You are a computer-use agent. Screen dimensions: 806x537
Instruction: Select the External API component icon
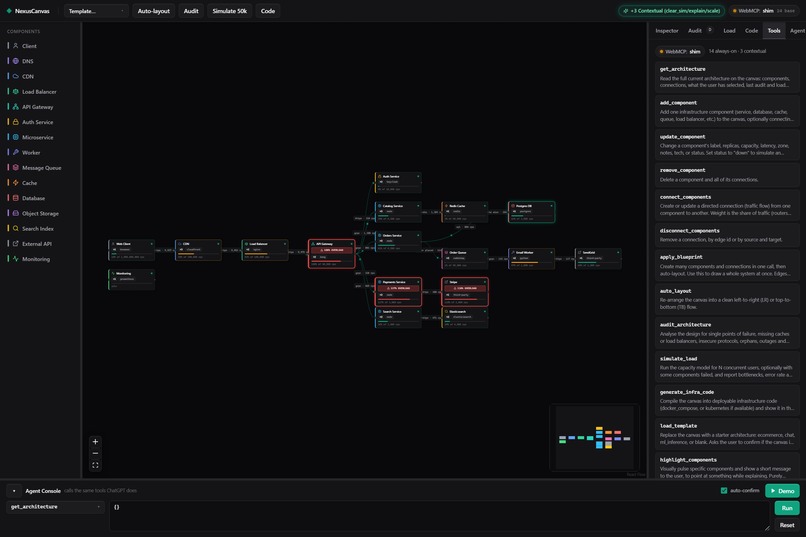(15, 244)
